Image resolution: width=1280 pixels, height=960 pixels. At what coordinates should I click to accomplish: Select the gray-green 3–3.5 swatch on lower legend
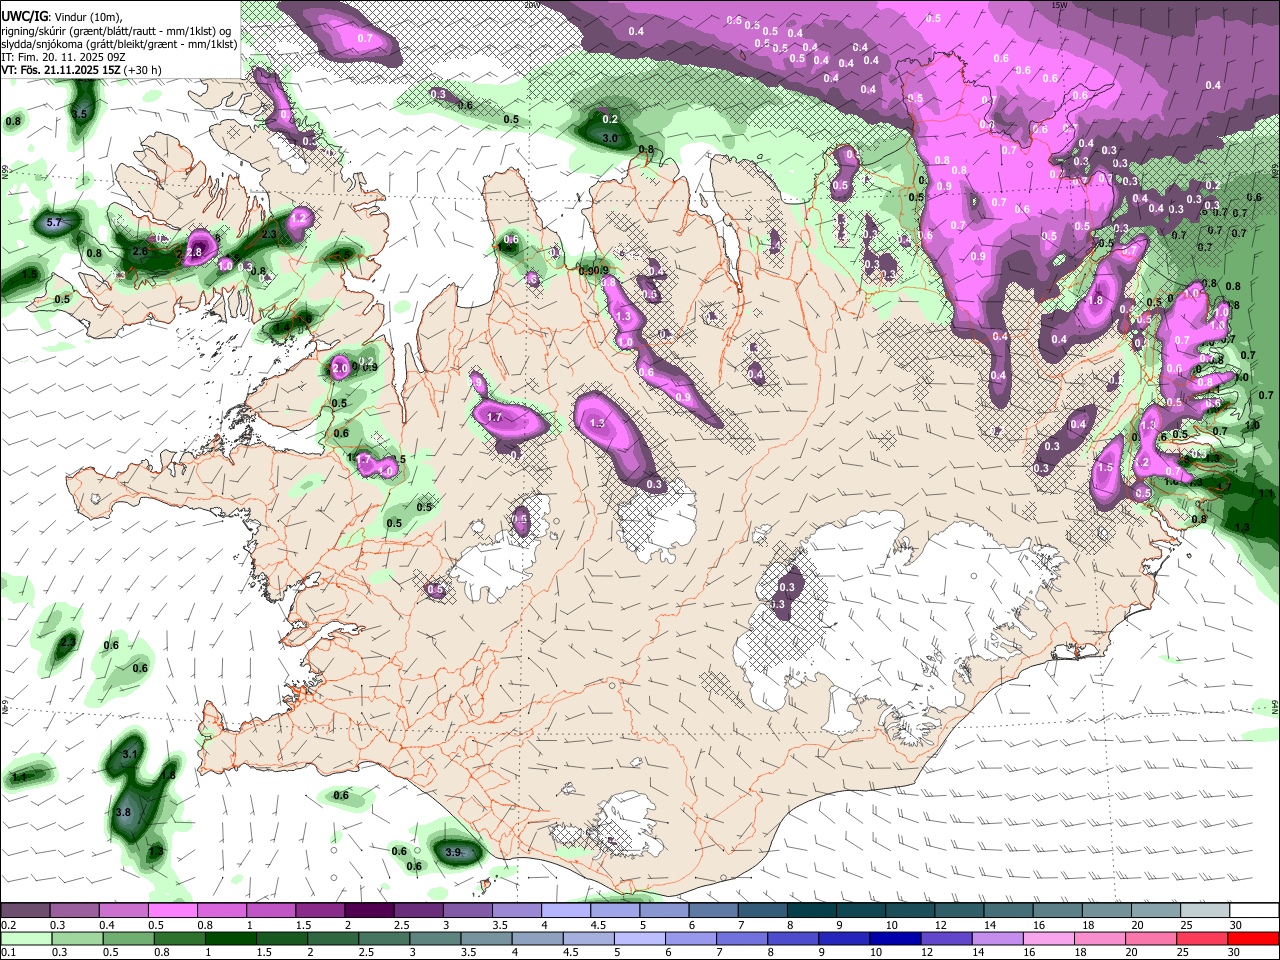point(435,938)
